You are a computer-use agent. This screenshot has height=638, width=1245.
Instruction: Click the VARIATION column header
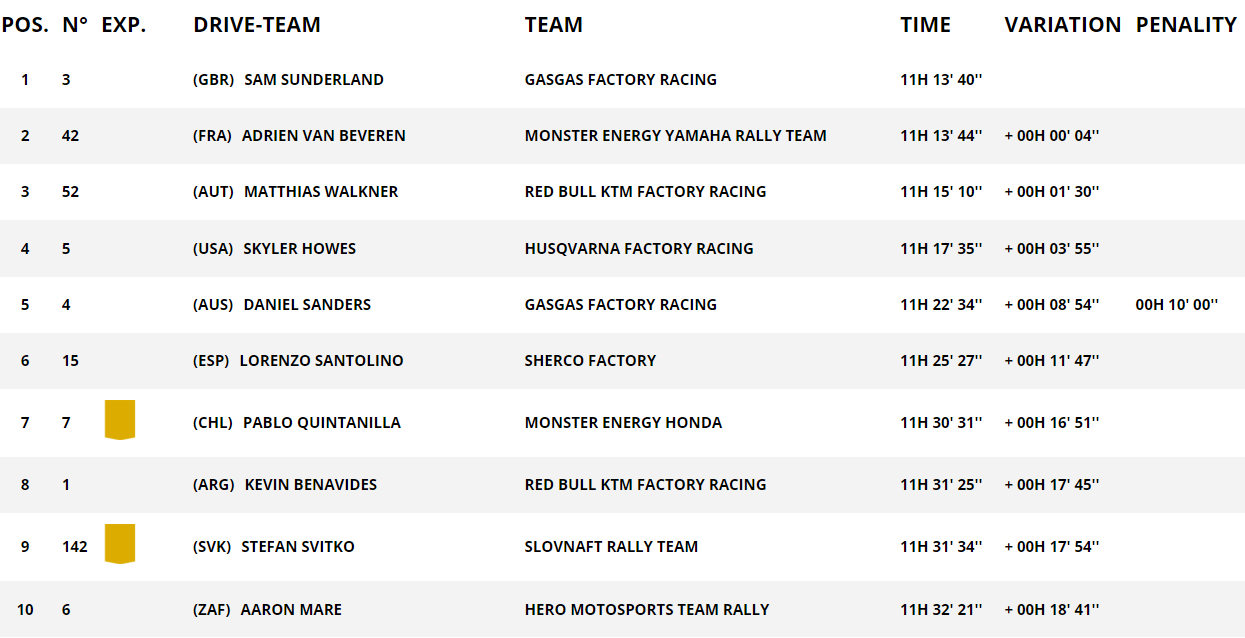[1062, 25]
